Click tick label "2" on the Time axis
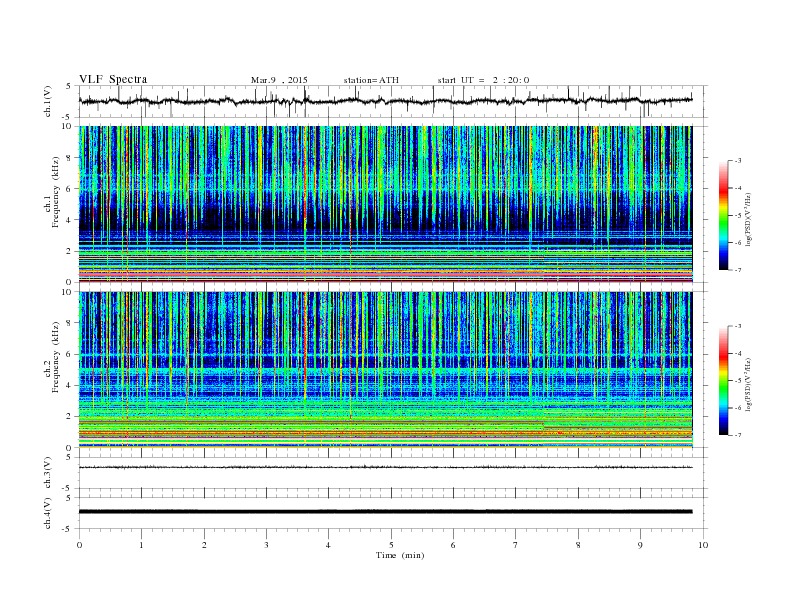 (204, 545)
